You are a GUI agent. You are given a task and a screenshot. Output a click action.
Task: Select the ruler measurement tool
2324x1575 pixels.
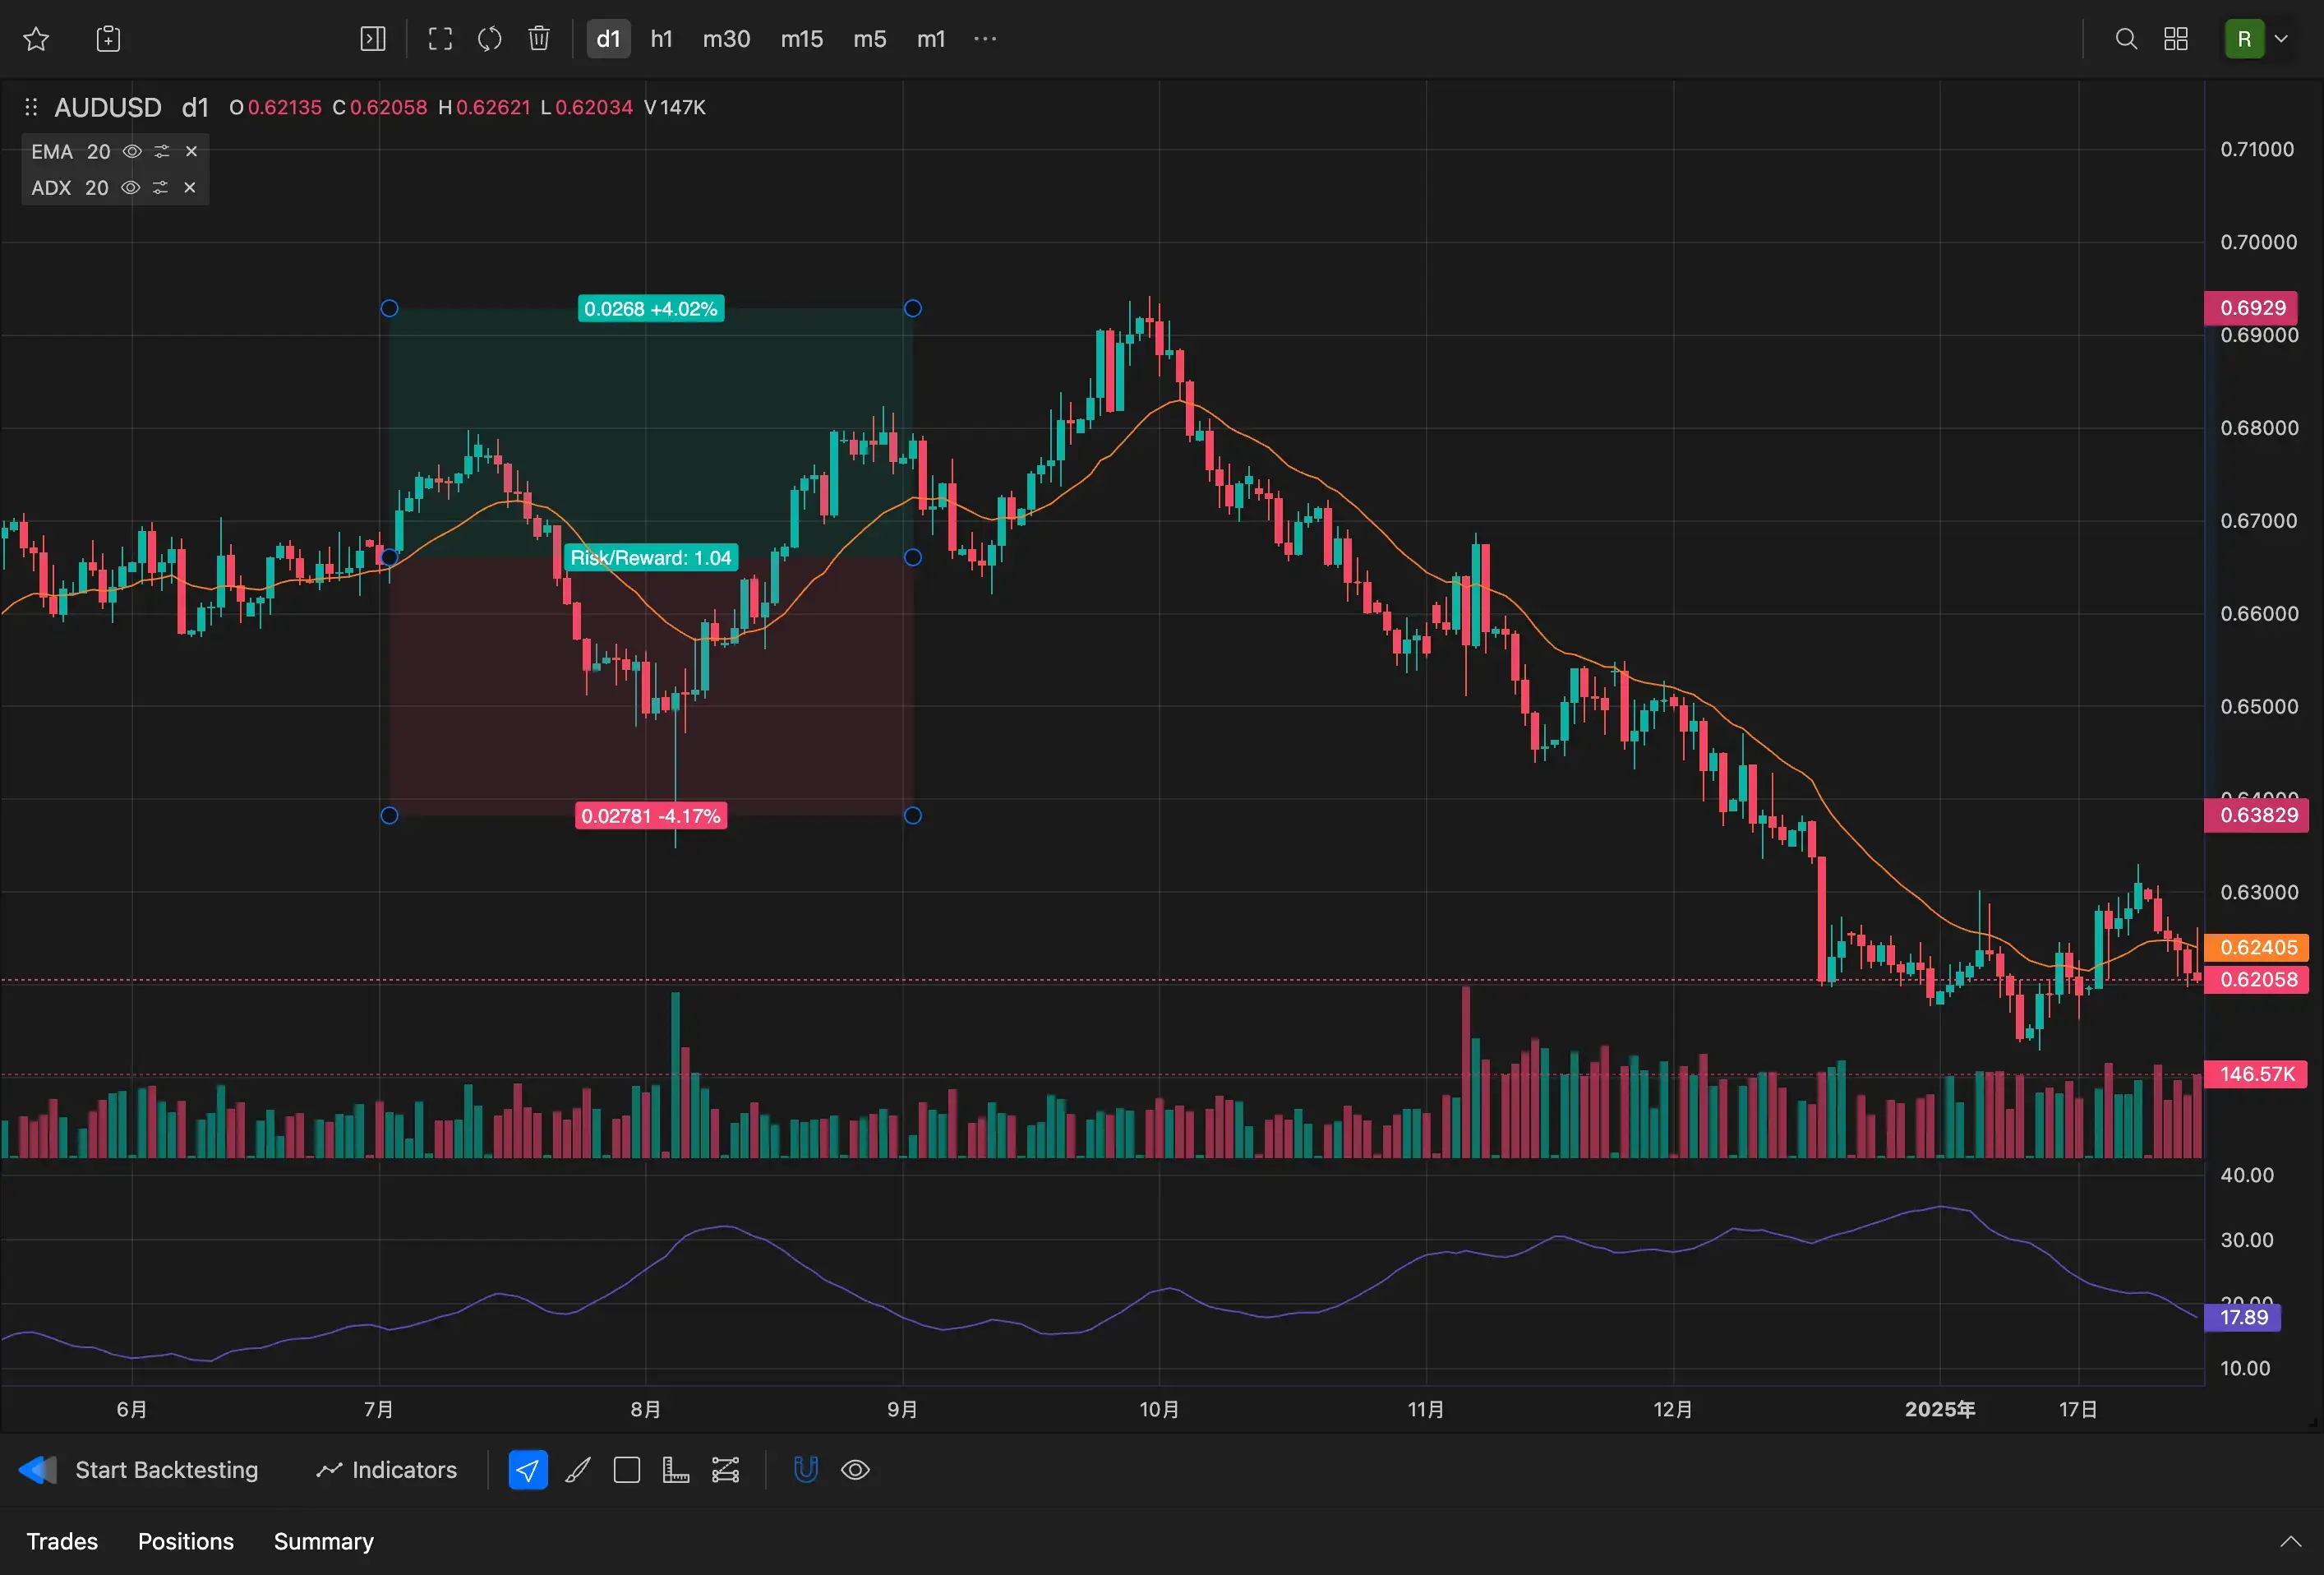click(x=676, y=1470)
